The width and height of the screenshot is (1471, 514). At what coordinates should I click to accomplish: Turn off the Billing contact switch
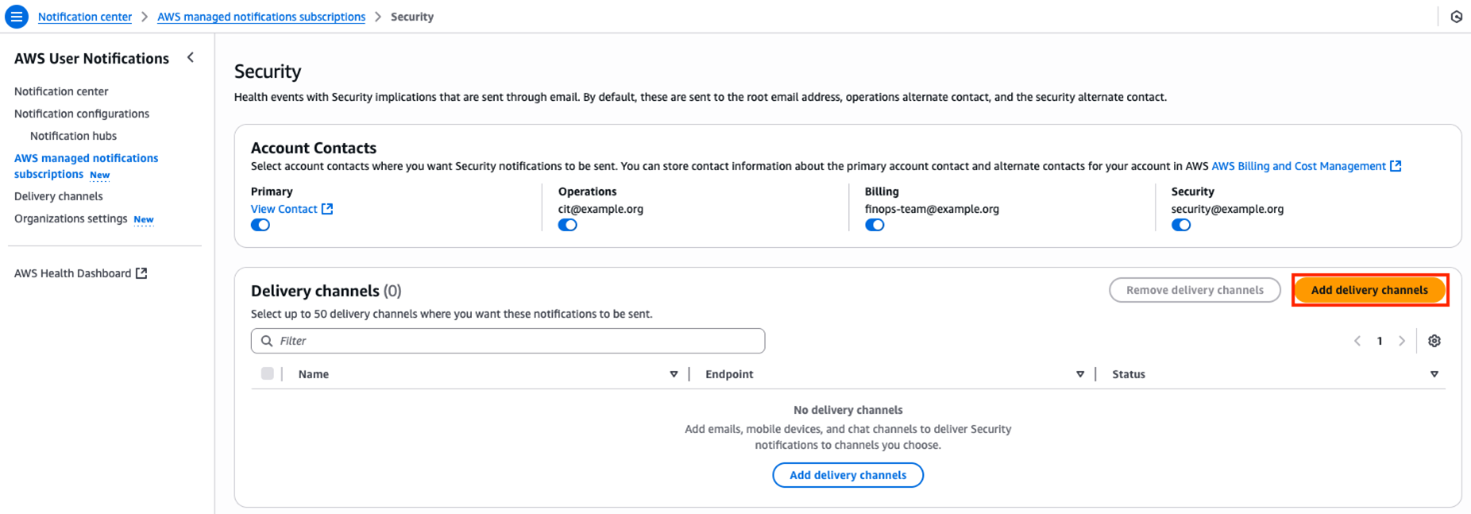point(874,225)
